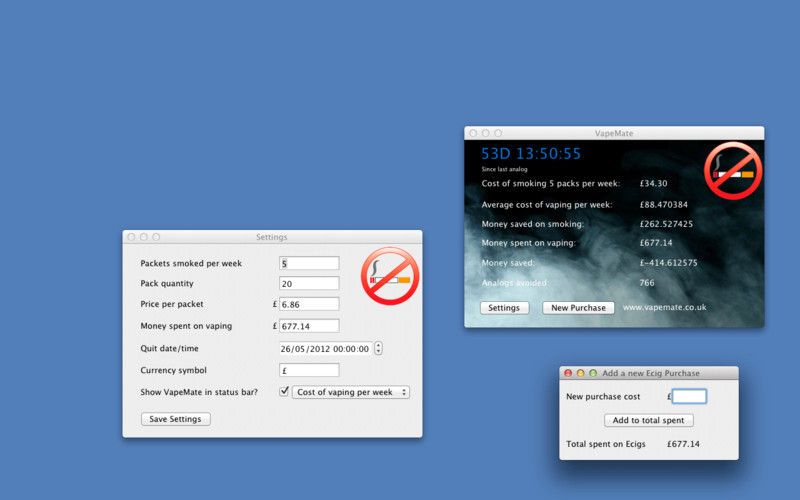800x500 pixels.
Task: Click the Packets smoked per week label
Action: coord(191,263)
